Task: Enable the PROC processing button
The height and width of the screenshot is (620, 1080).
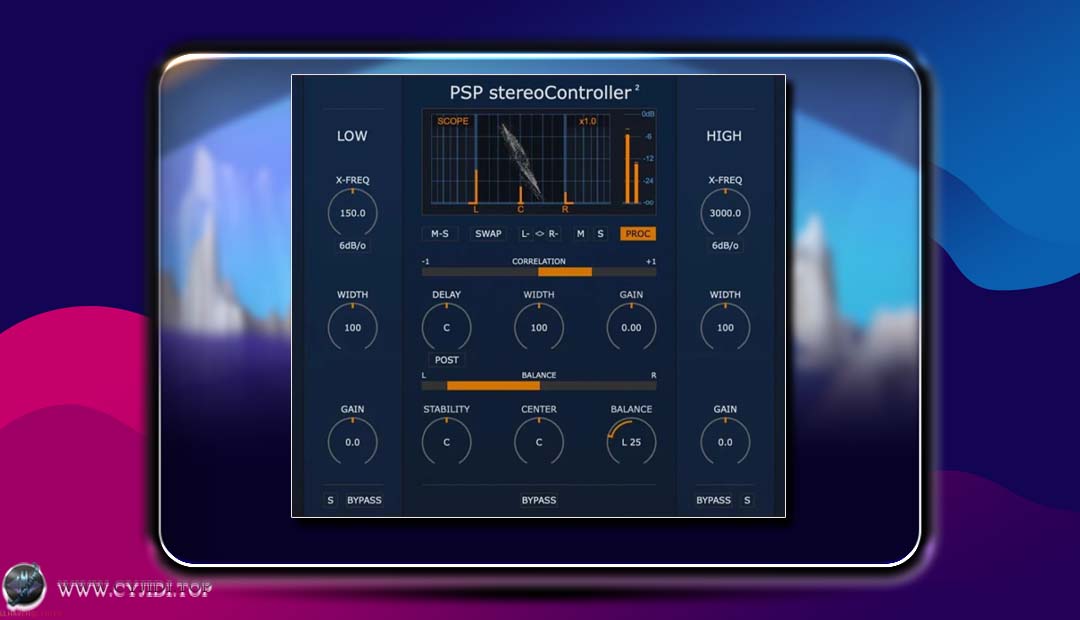Action: click(638, 234)
